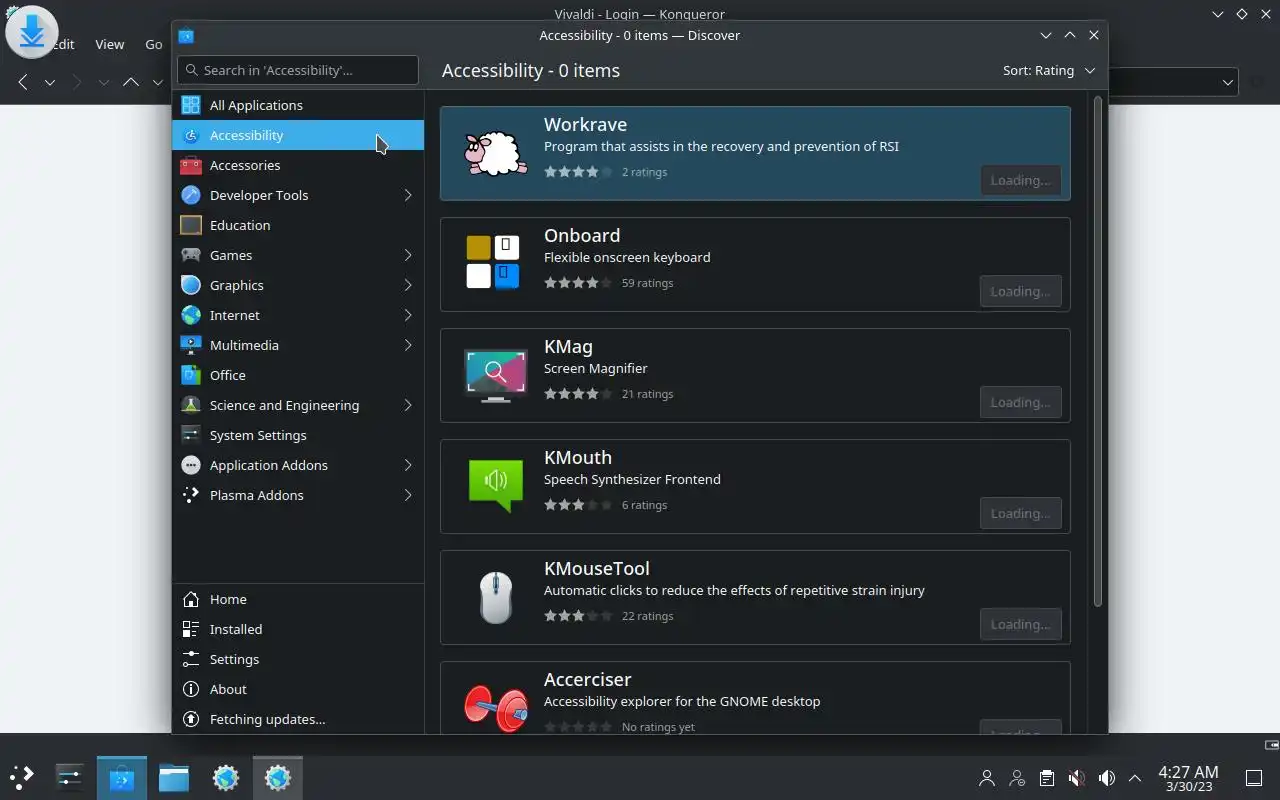The height and width of the screenshot is (800, 1280).
Task: Click the All Applications grid icon
Action: (x=191, y=105)
